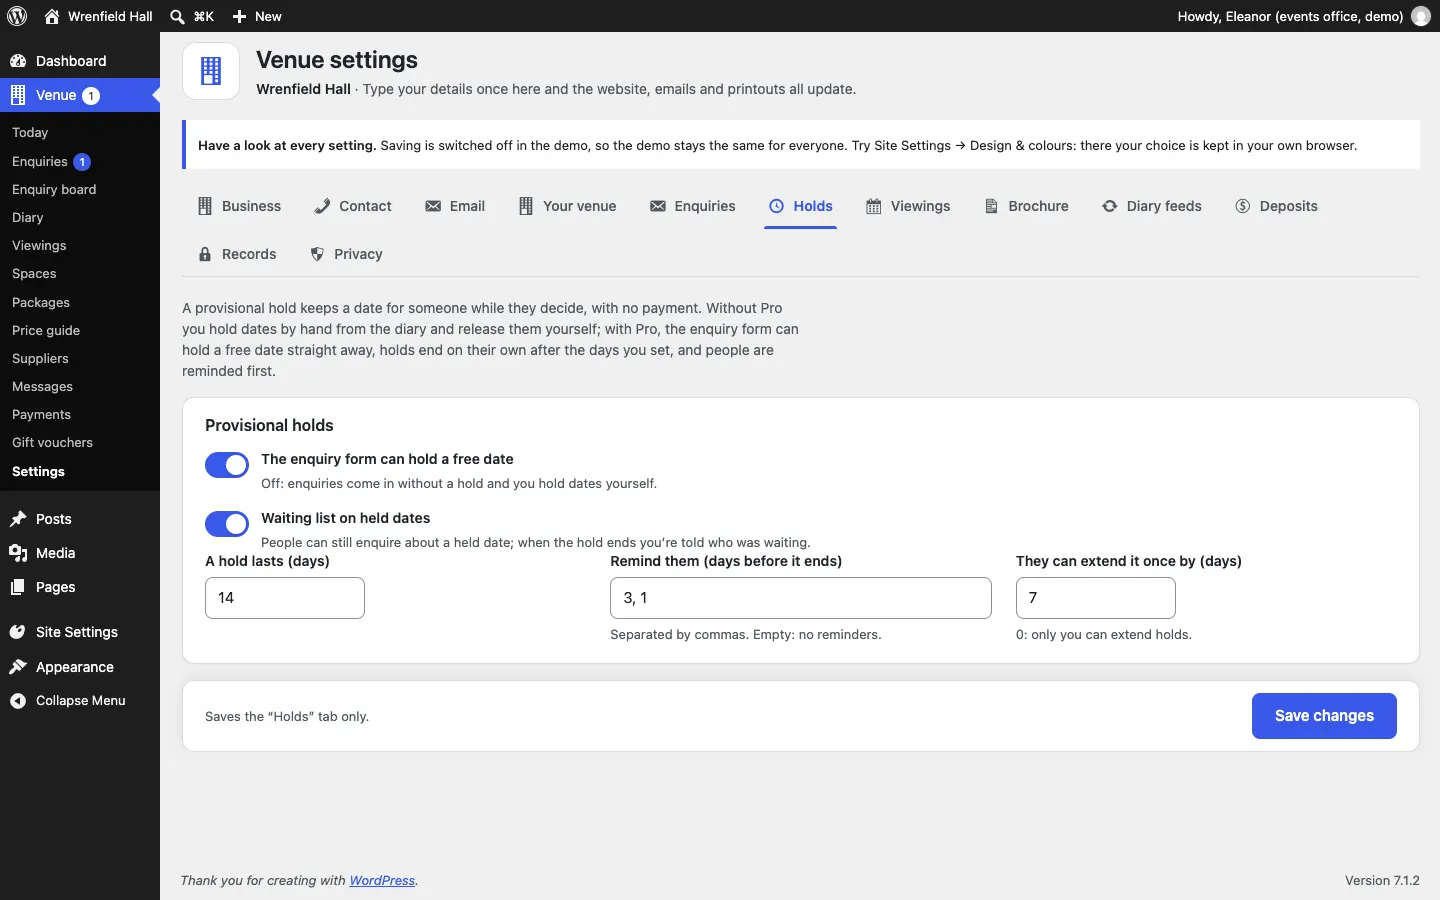The image size is (1440, 900).
Task: Click the Privacy shield icon
Action: 317,254
